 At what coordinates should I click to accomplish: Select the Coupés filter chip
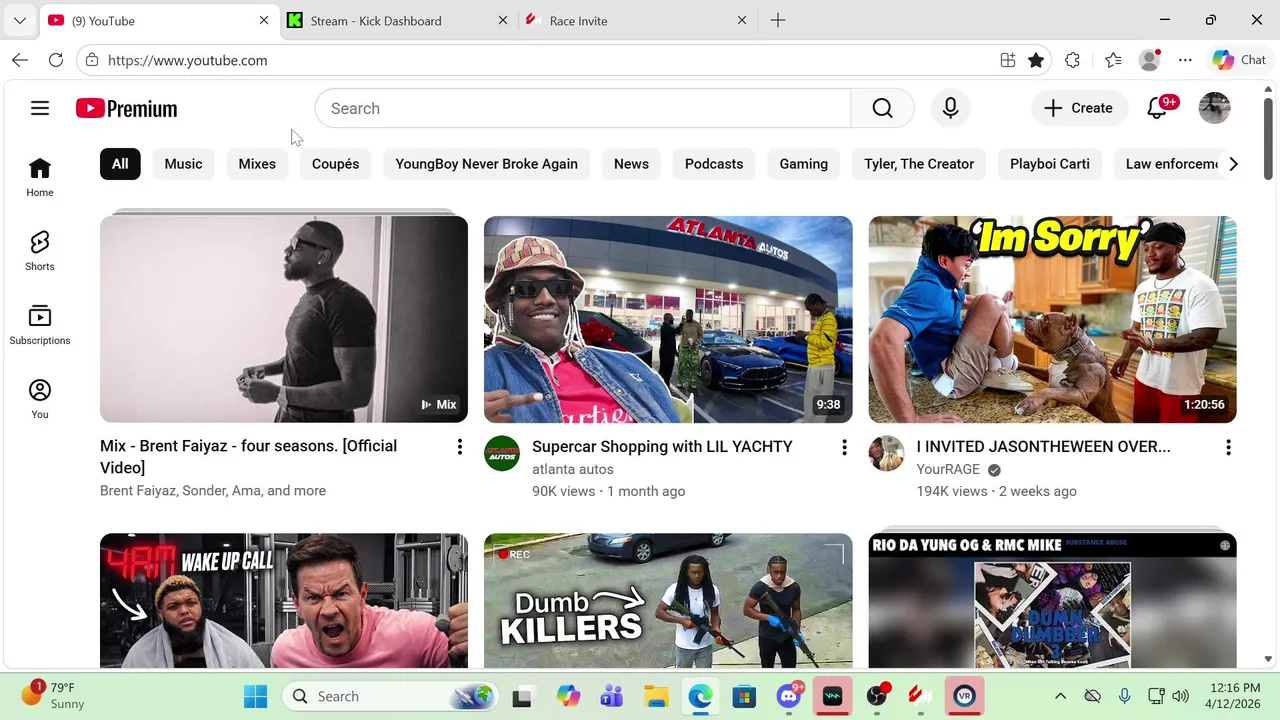(x=335, y=164)
